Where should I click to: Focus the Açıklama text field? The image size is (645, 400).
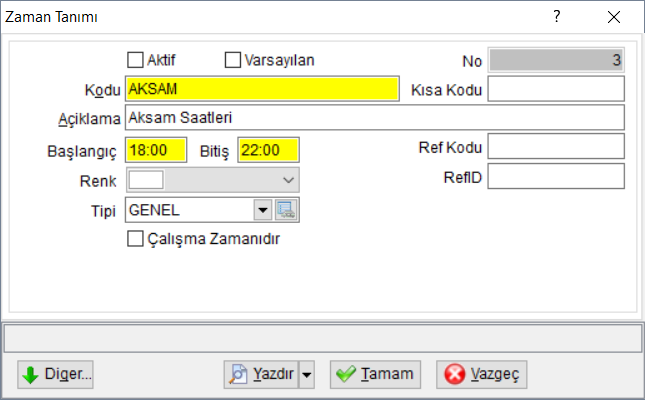[375, 118]
